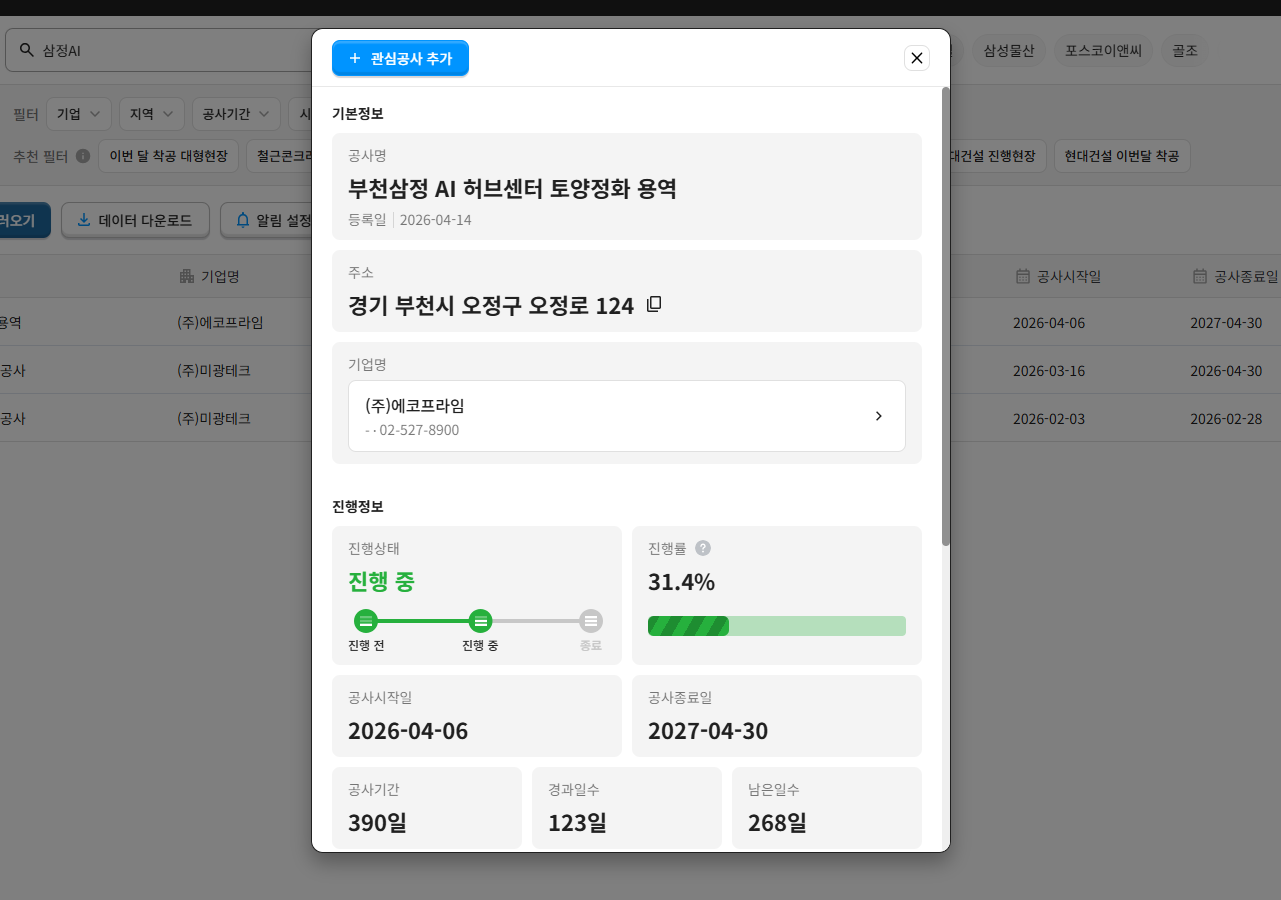Select the 삼성물산 keyword chip

(1008, 50)
